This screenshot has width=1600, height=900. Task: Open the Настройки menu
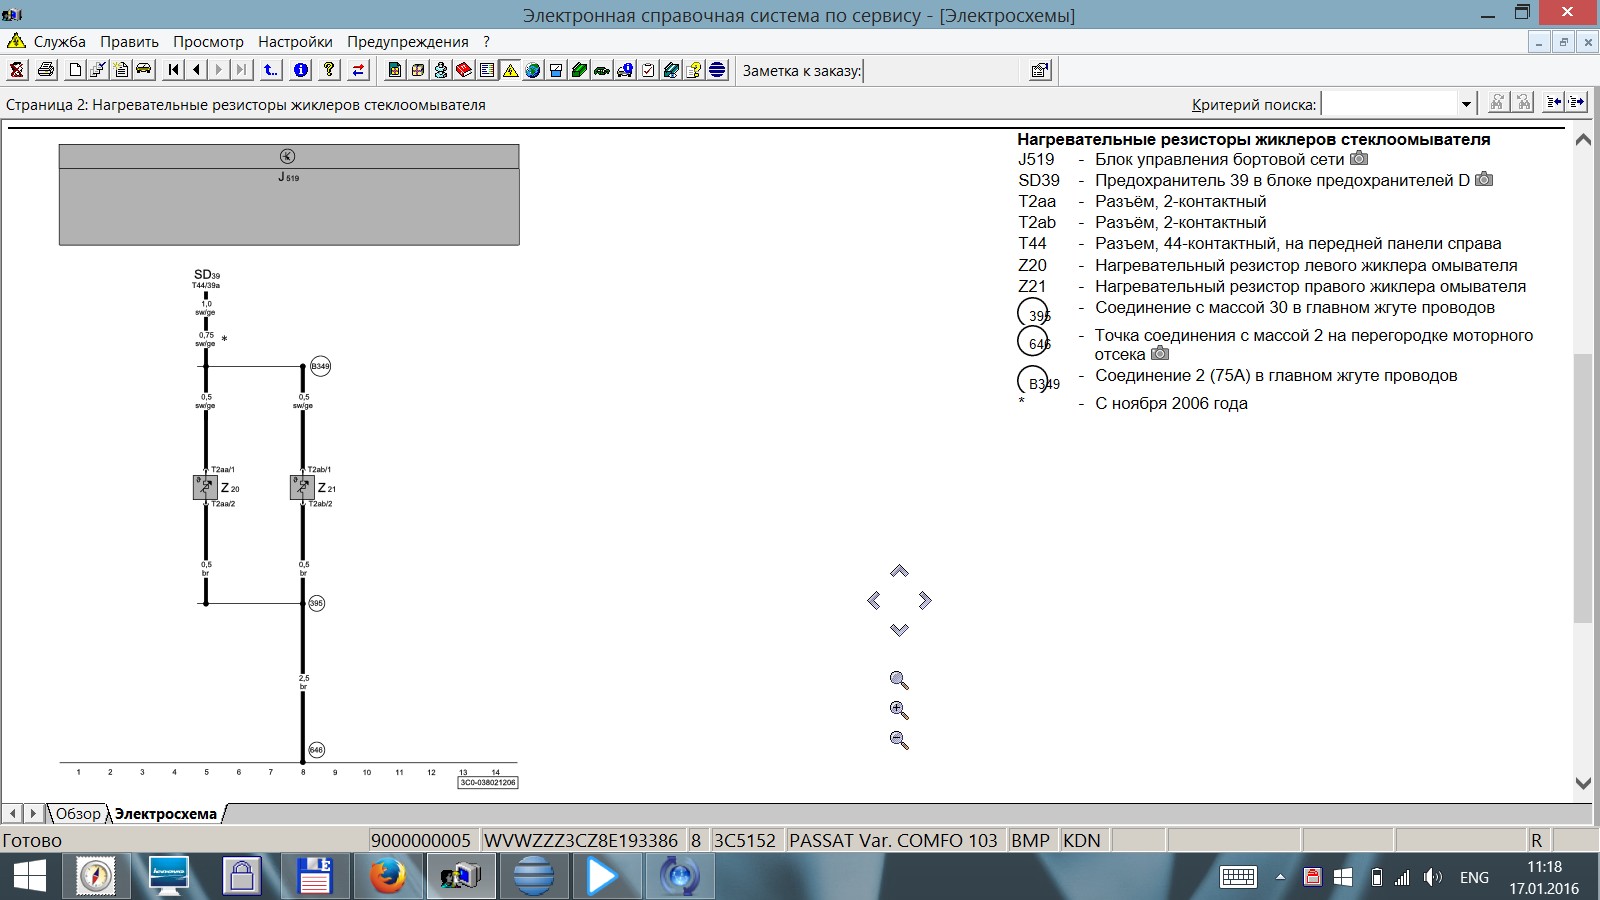tap(295, 42)
